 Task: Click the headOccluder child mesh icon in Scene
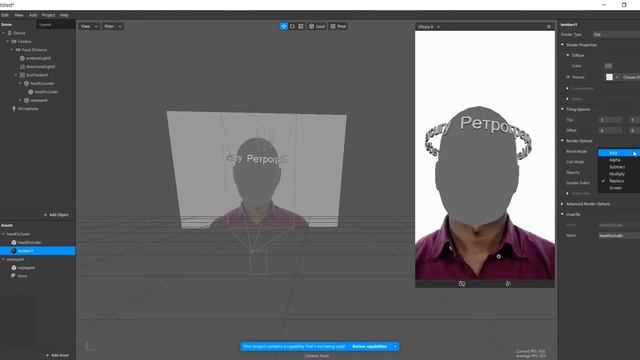pyautogui.click(x=31, y=92)
